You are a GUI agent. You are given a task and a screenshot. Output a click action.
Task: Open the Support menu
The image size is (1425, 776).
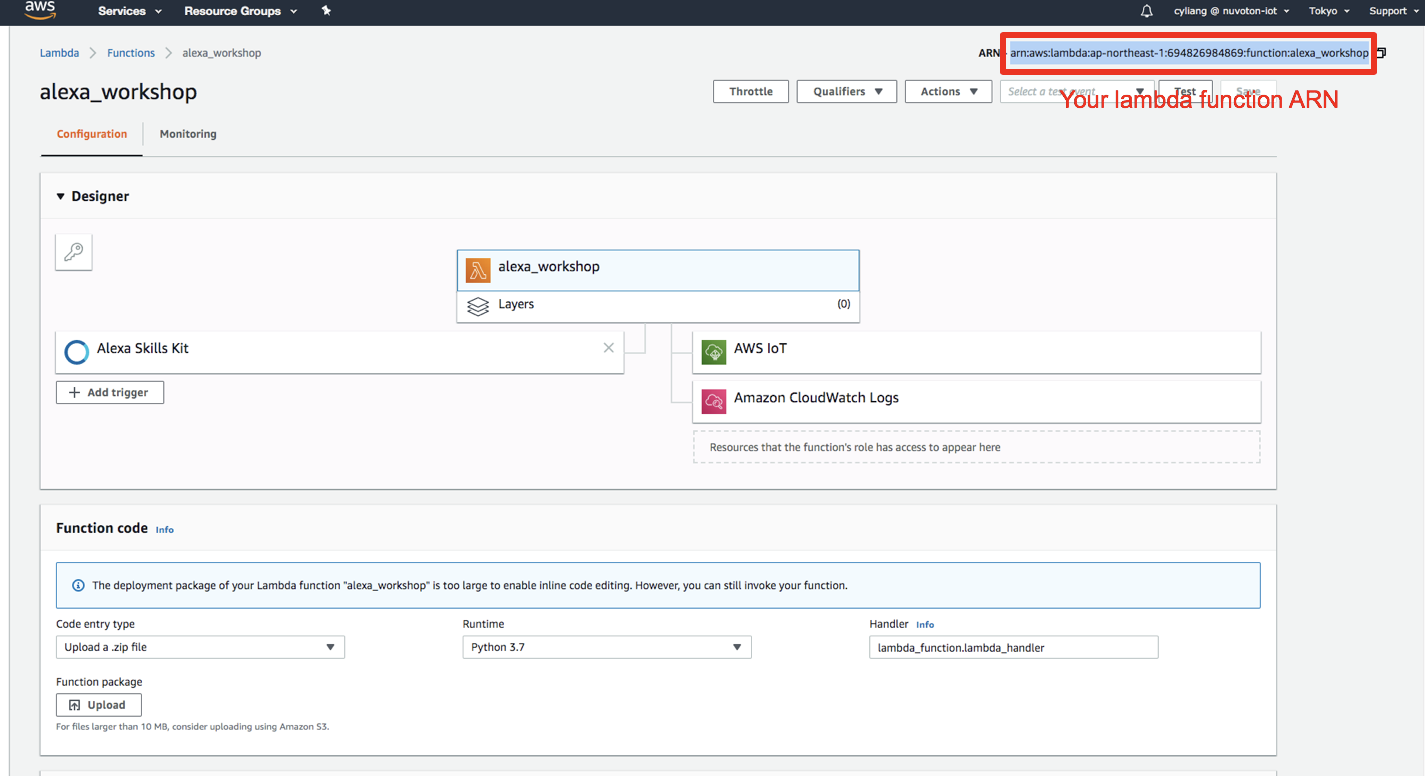pos(1394,11)
